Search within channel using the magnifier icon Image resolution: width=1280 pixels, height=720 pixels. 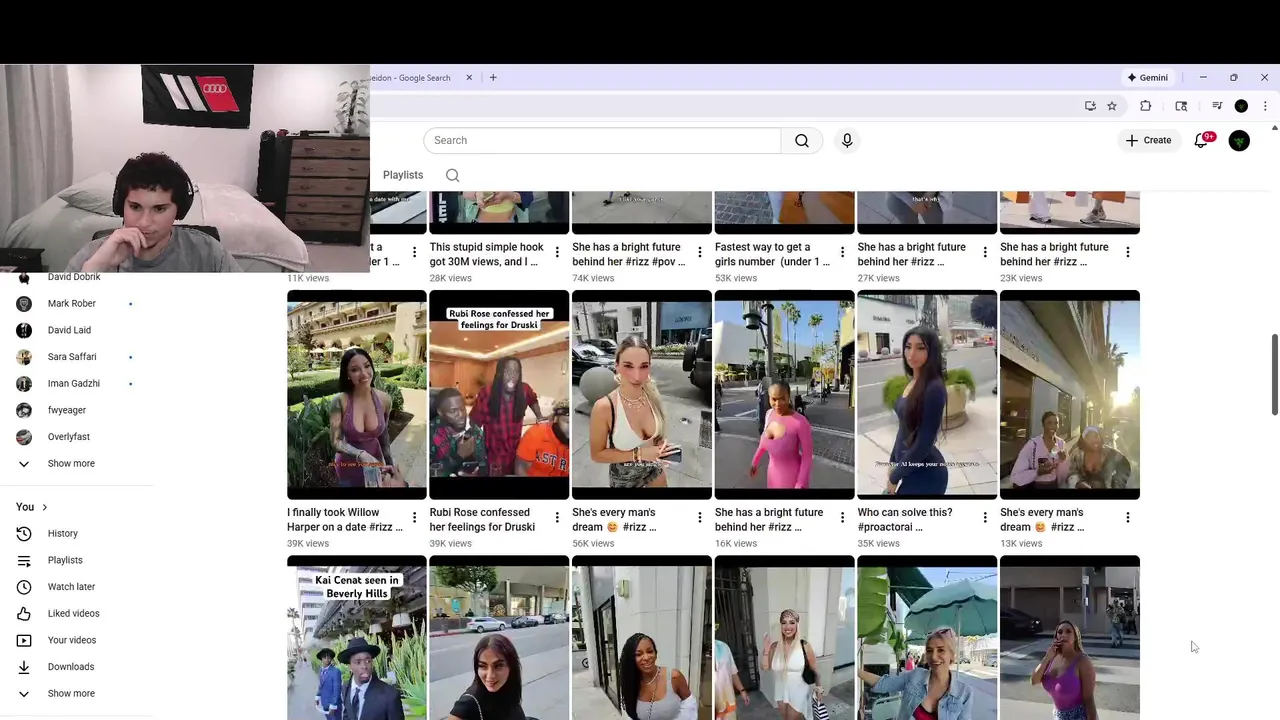coord(453,175)
